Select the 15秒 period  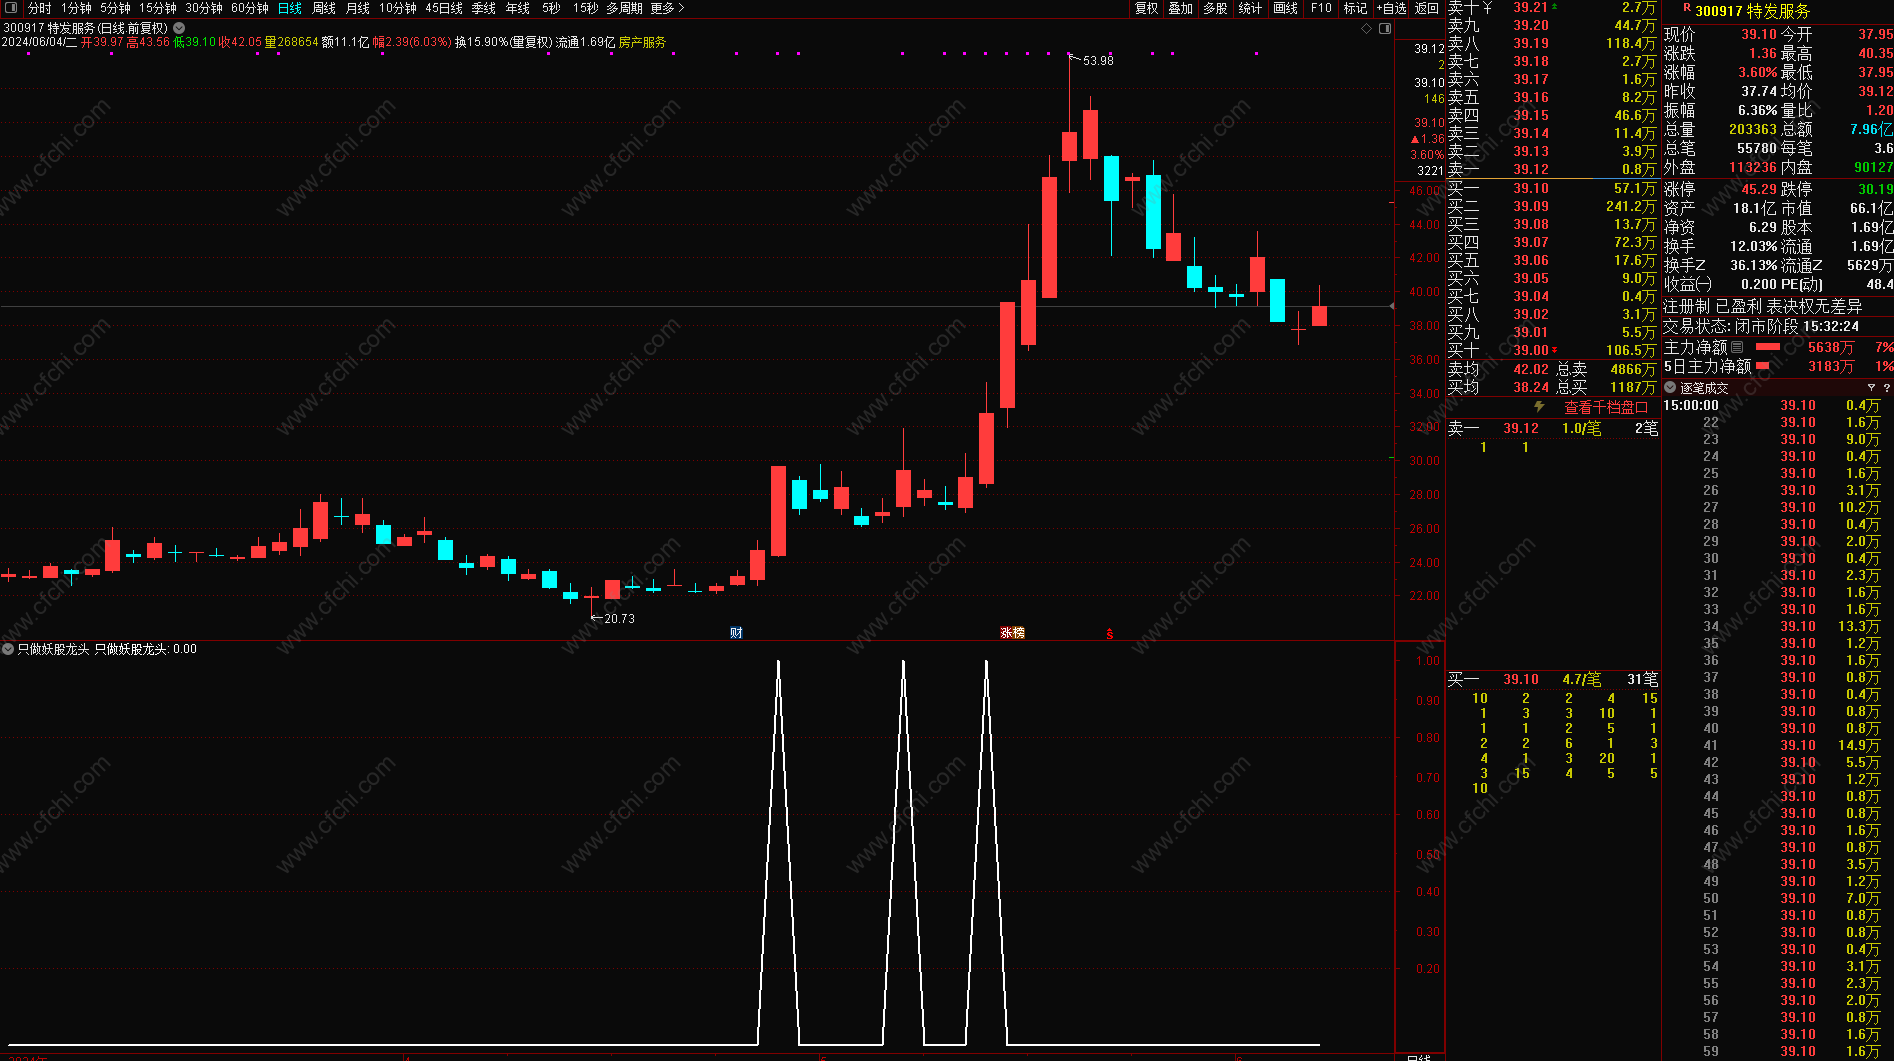[586, 8]
